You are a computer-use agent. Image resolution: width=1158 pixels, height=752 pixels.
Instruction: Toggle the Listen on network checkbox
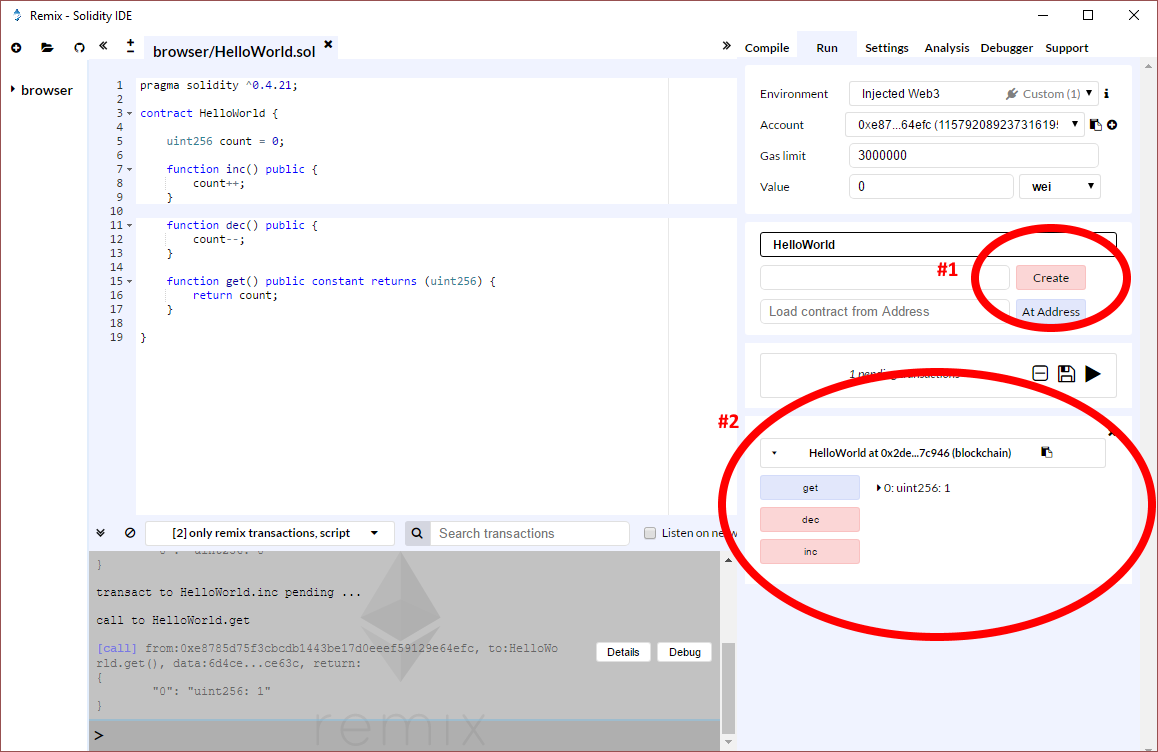tap(650, 533)
